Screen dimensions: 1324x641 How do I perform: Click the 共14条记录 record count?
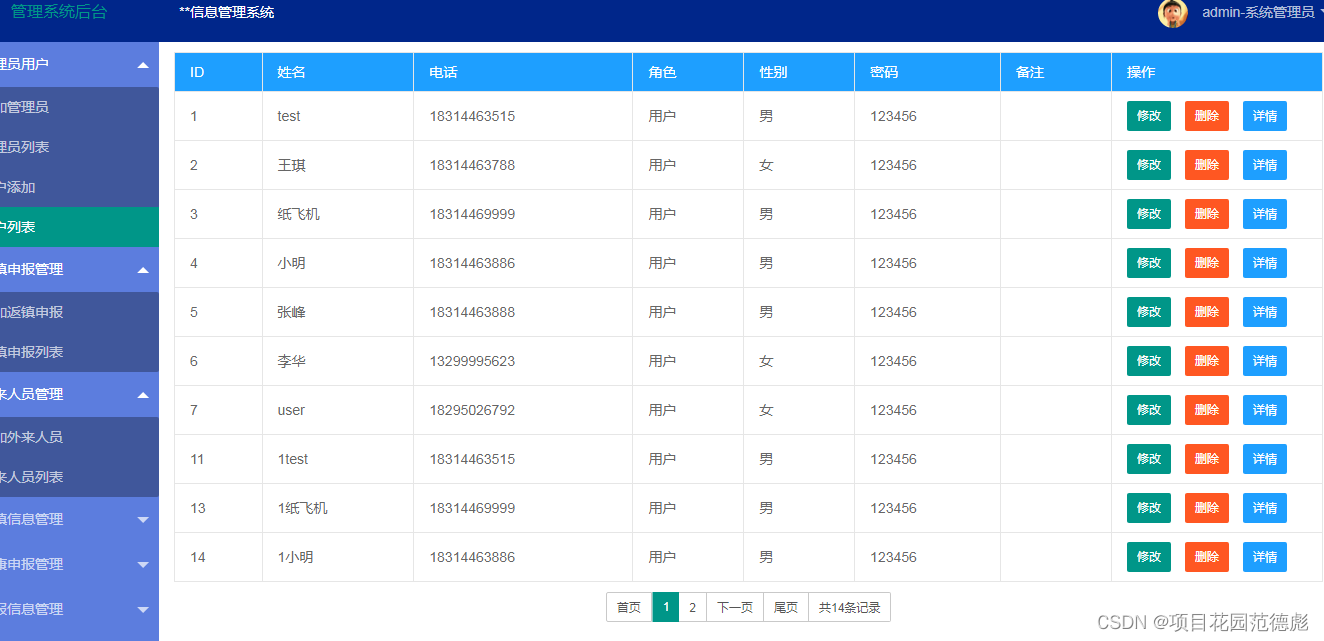coord(850,607)
